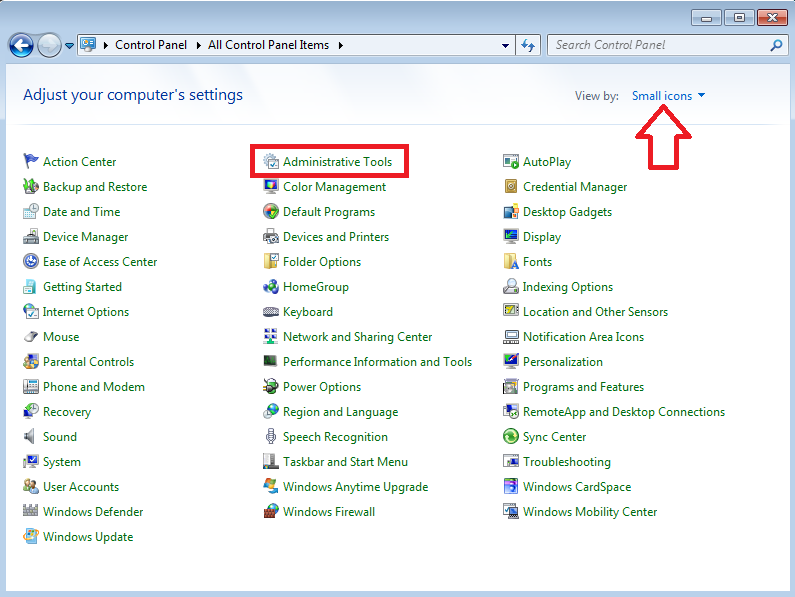Open the Desktop Gadgets link
Screen dimensions: 795x597
click(567, 212)
